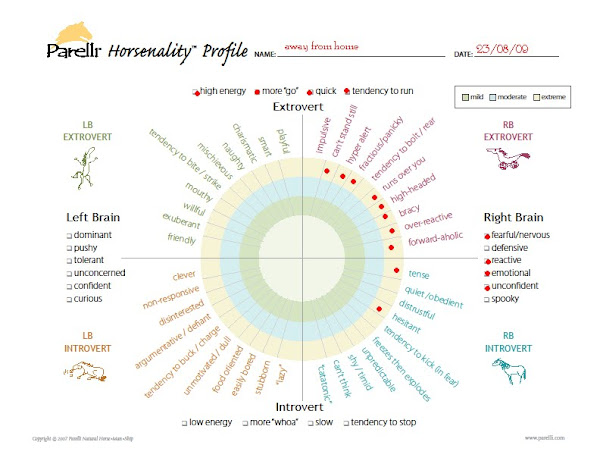Screen dimensions: 600x464
Task: Click the red dot beside 'impulsive'
Action: pos(326,171)
